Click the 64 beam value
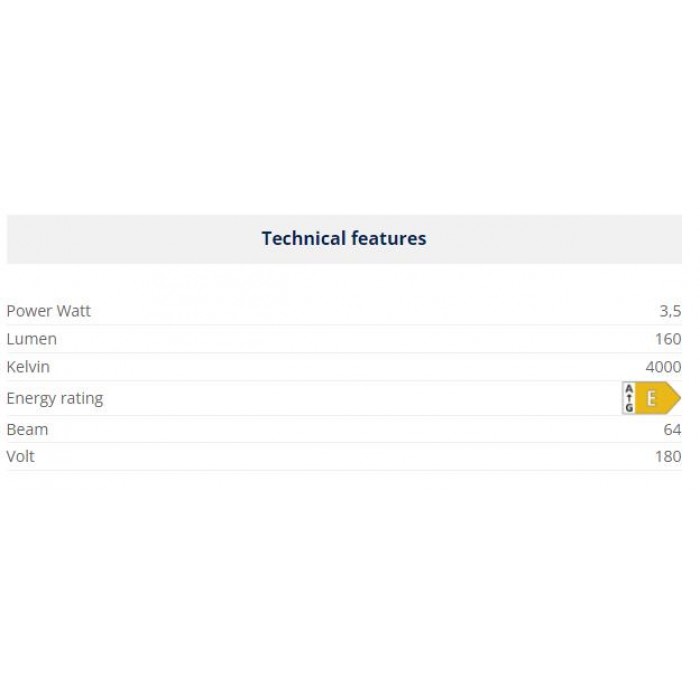Screen dimensions: 700x700 [x=672, y=429]
